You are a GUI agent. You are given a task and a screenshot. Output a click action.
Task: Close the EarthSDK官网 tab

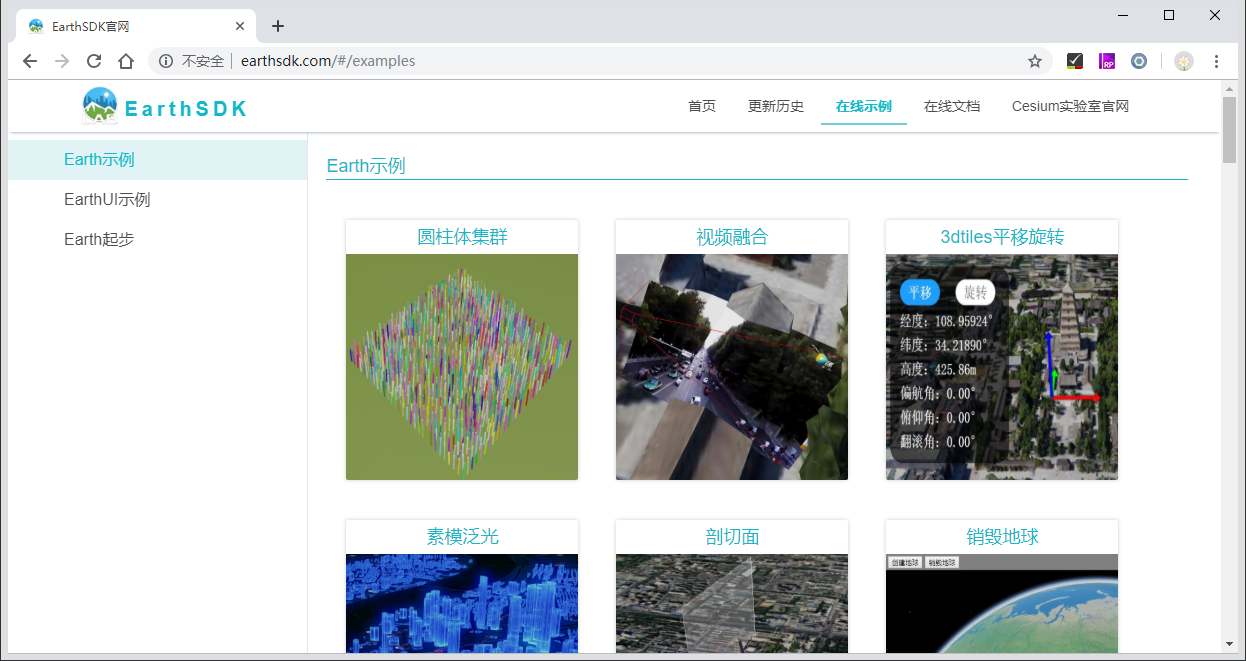(x=240, y=26)
